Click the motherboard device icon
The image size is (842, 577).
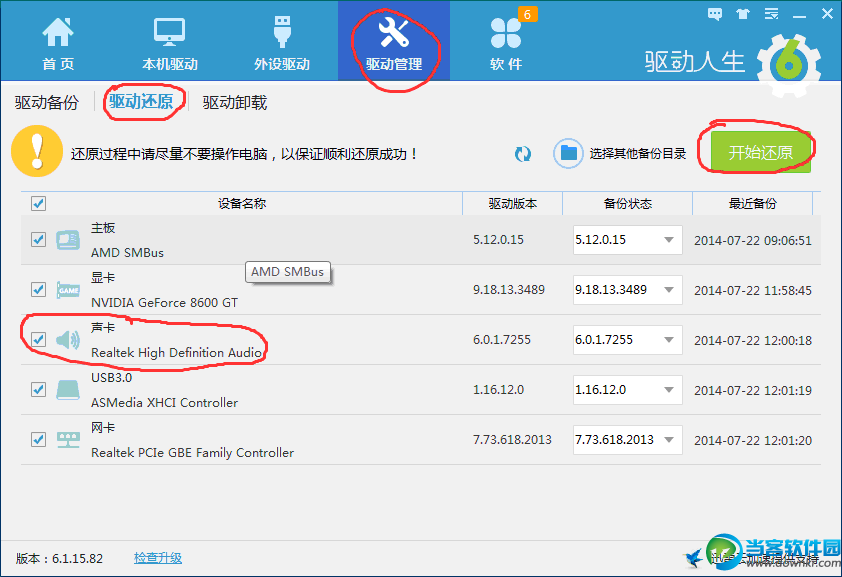[68, 240]
